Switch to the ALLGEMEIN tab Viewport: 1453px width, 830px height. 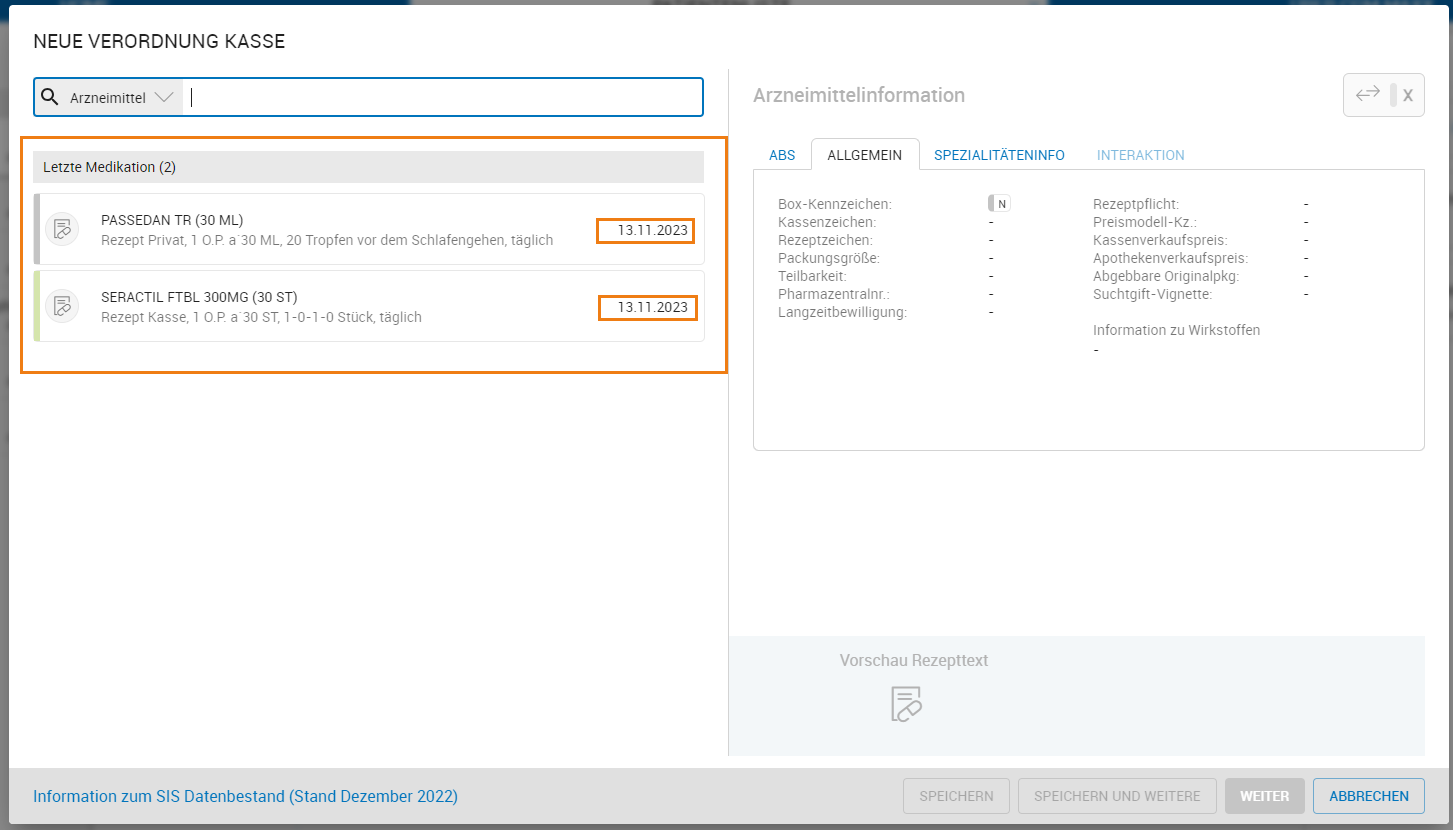point(865,155)
